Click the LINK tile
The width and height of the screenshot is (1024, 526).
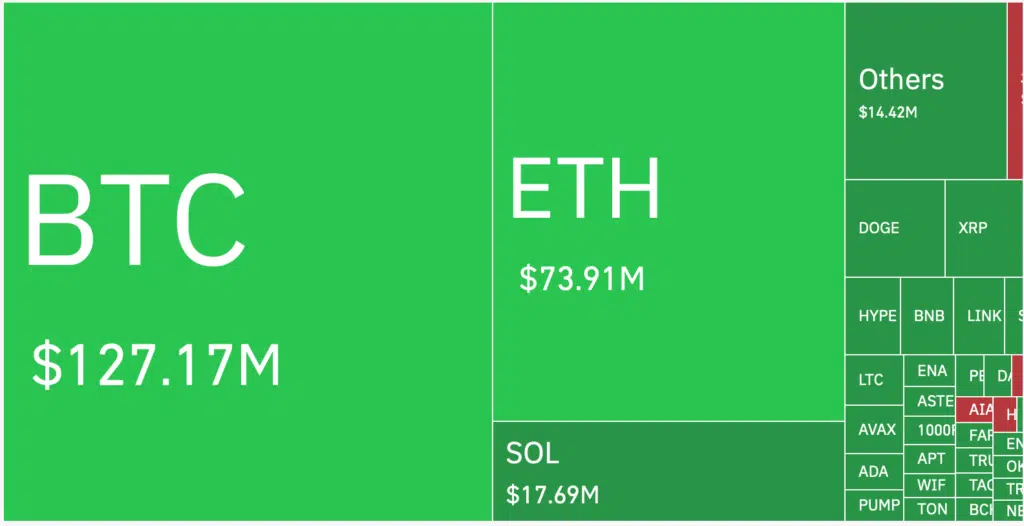pyautogui.click(x=984, y=316)
